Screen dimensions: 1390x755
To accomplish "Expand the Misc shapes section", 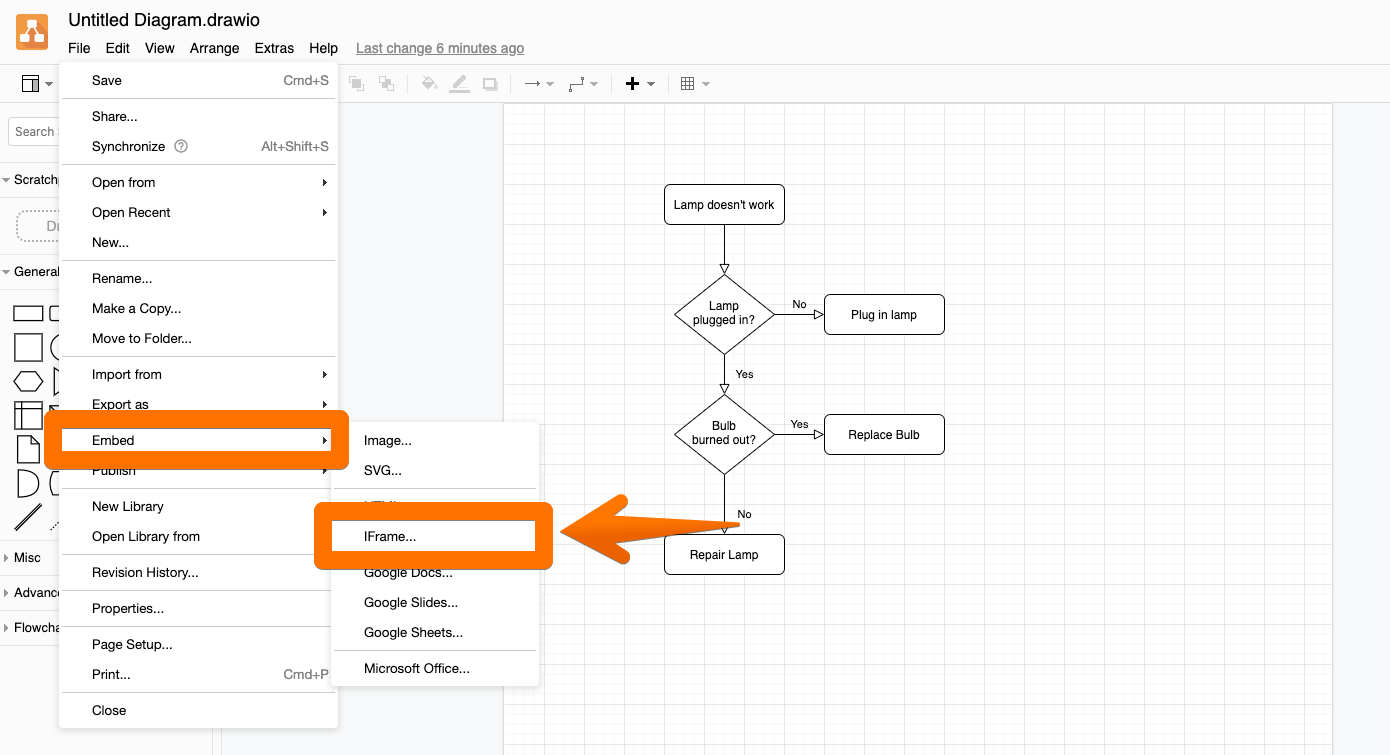I will pos(28,558).
